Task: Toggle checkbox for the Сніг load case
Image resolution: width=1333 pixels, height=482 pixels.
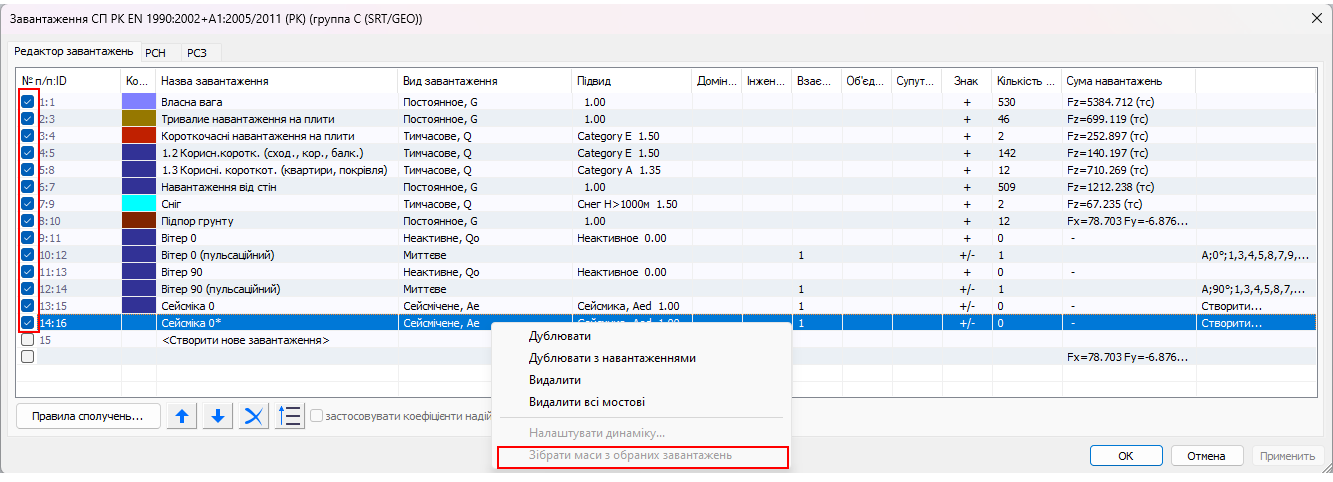Action: coord(28,204)
